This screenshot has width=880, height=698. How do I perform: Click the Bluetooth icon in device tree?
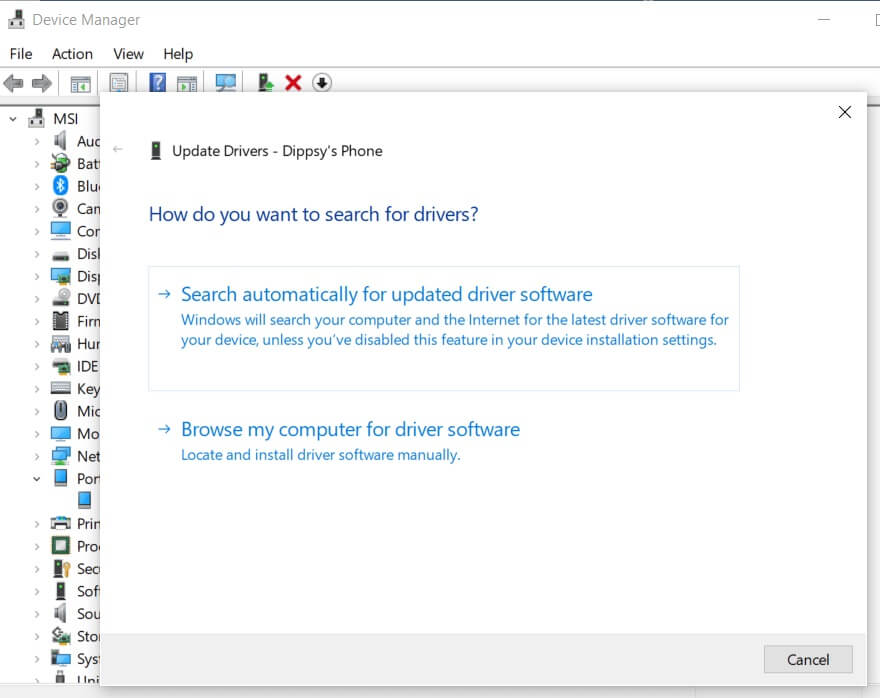pos(60,186)
